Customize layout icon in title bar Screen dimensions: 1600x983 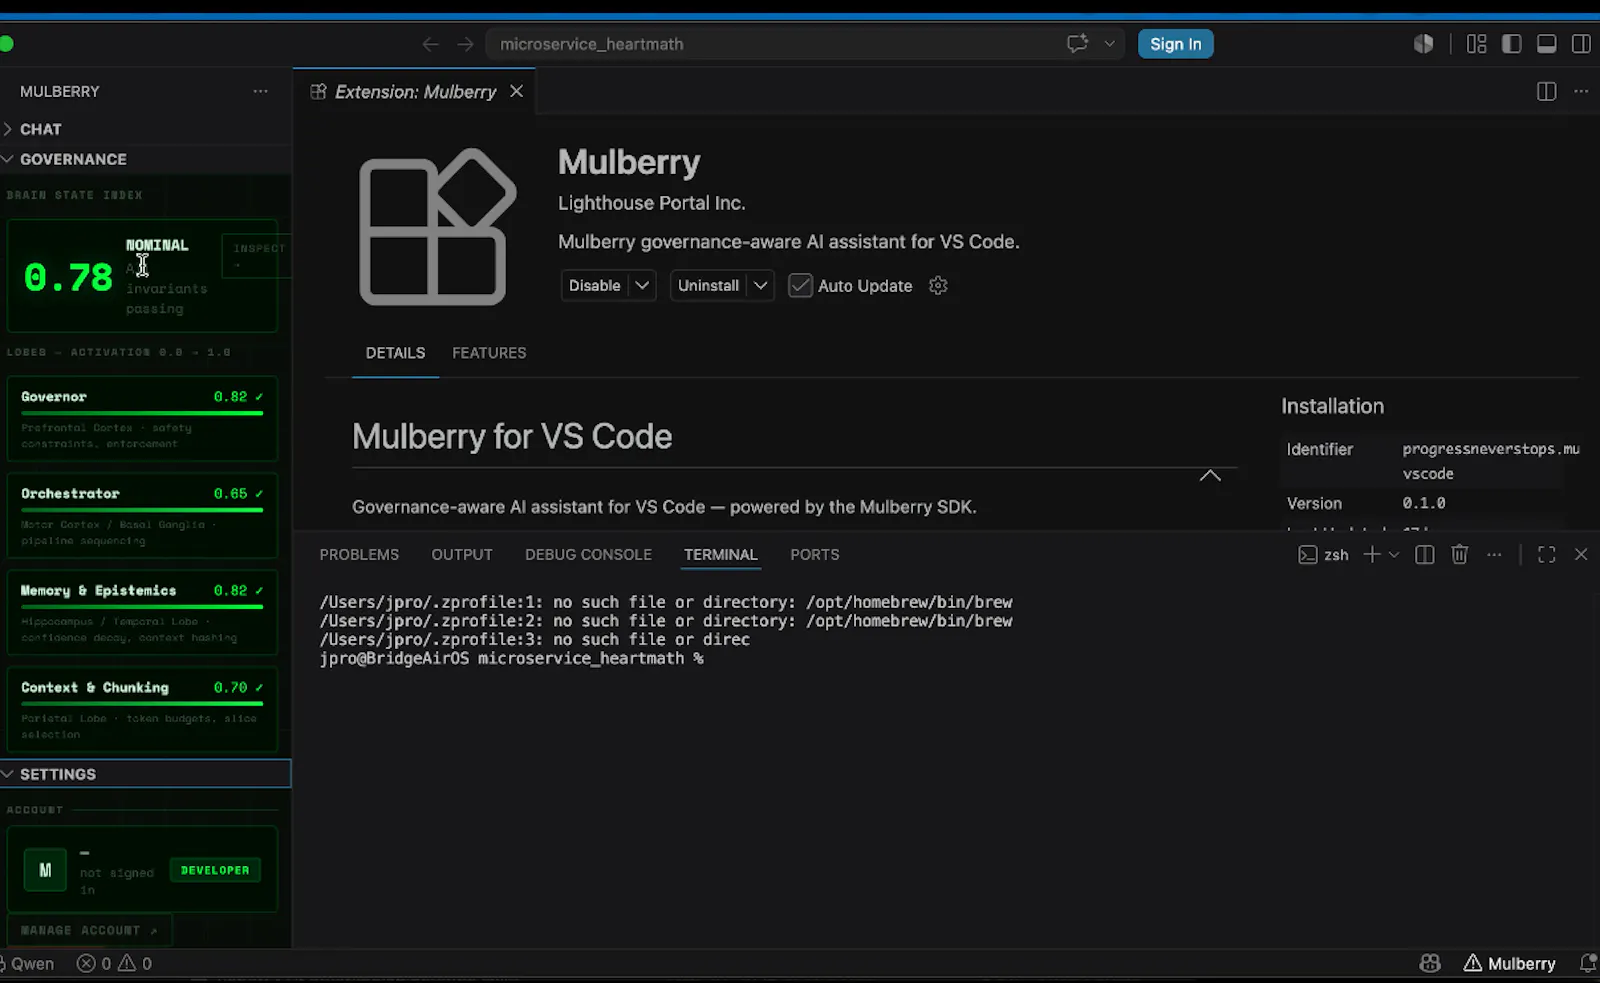(1476, 43)
